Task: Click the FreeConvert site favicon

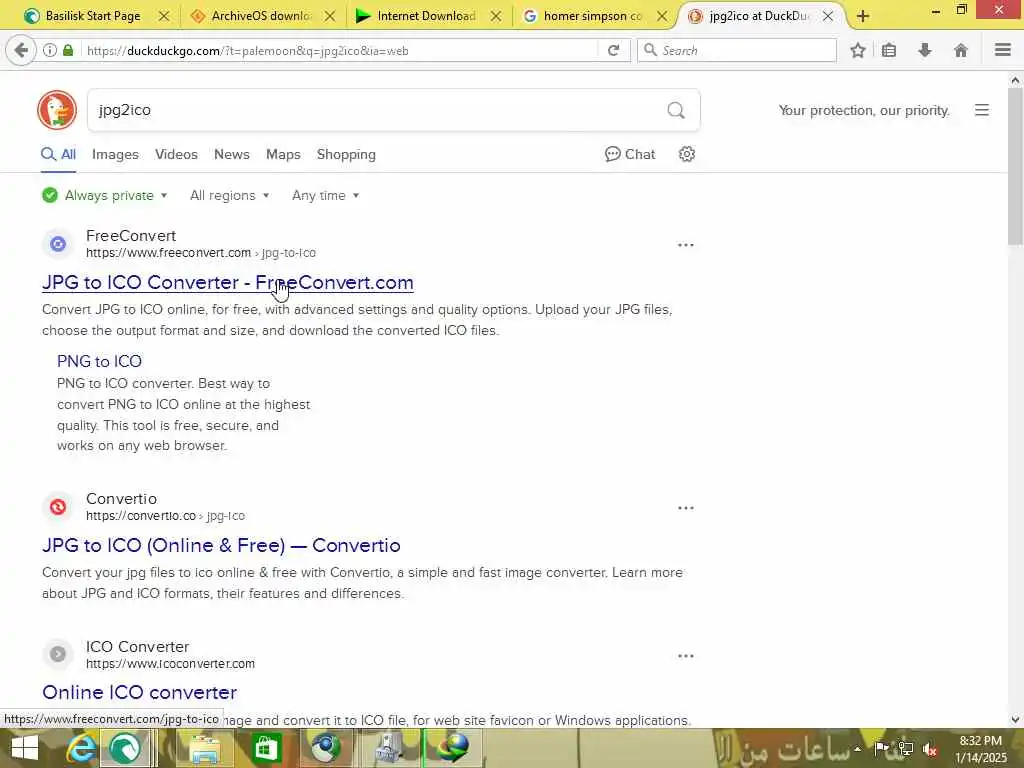Action: click(57, 244)
